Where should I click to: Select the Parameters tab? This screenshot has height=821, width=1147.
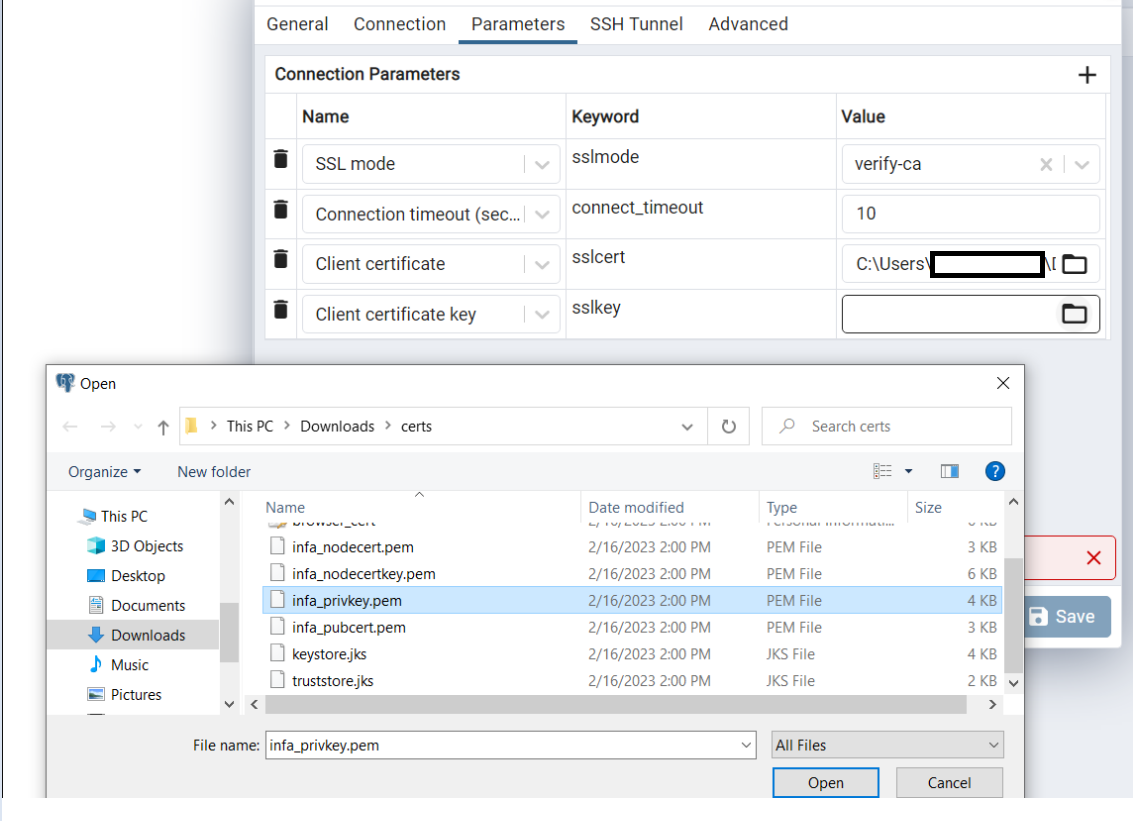tap(518, 24)
